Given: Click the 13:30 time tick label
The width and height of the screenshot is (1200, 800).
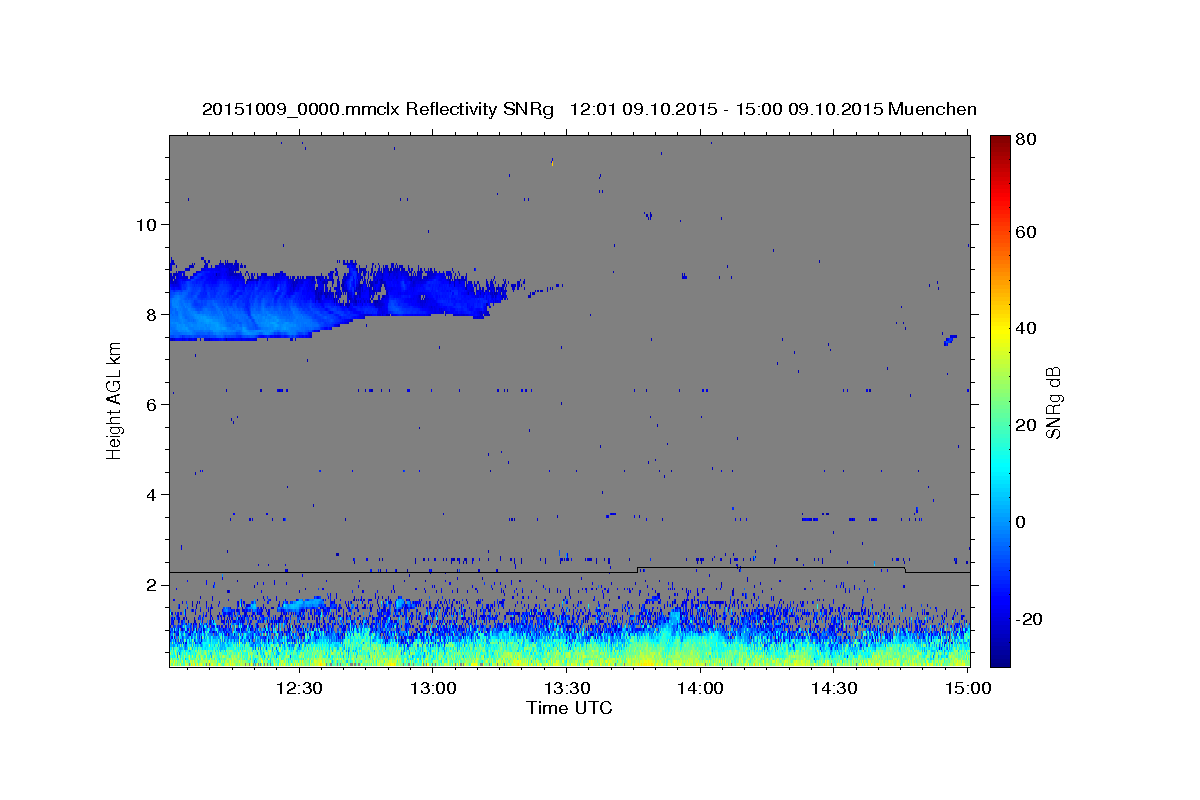Looking at the screenshot, I should click(x=567, y=688).
